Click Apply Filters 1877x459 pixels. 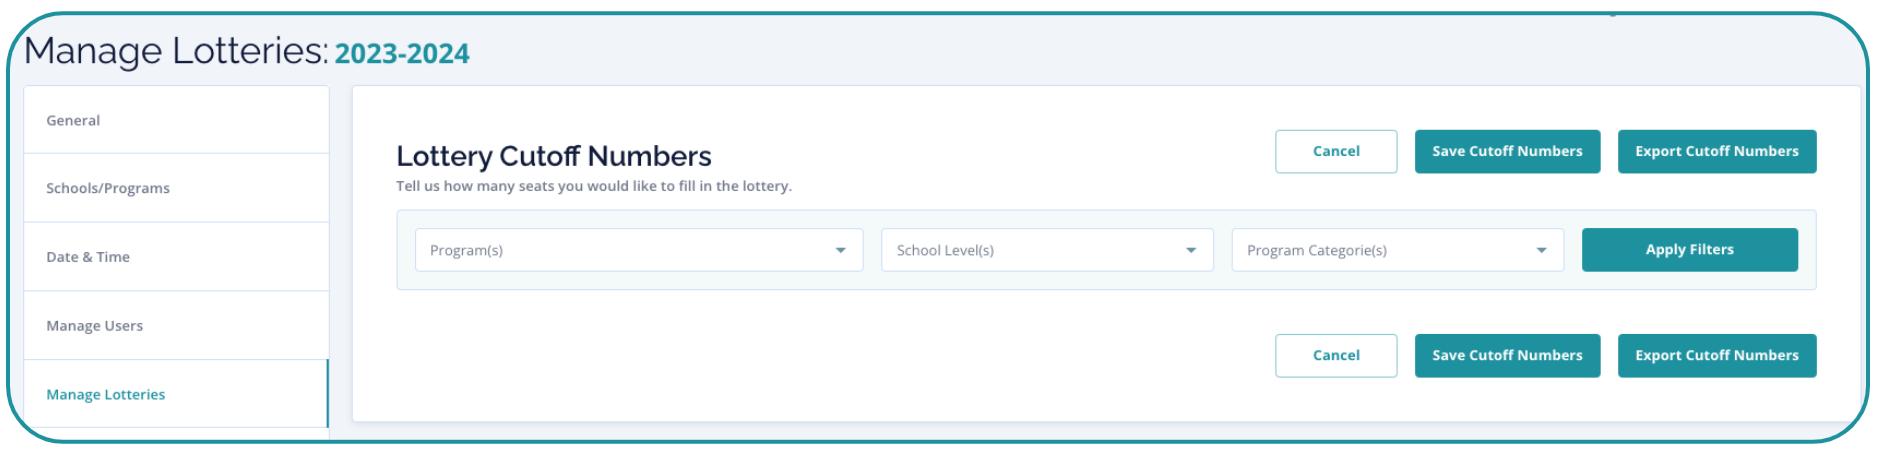click(1689, 250)
